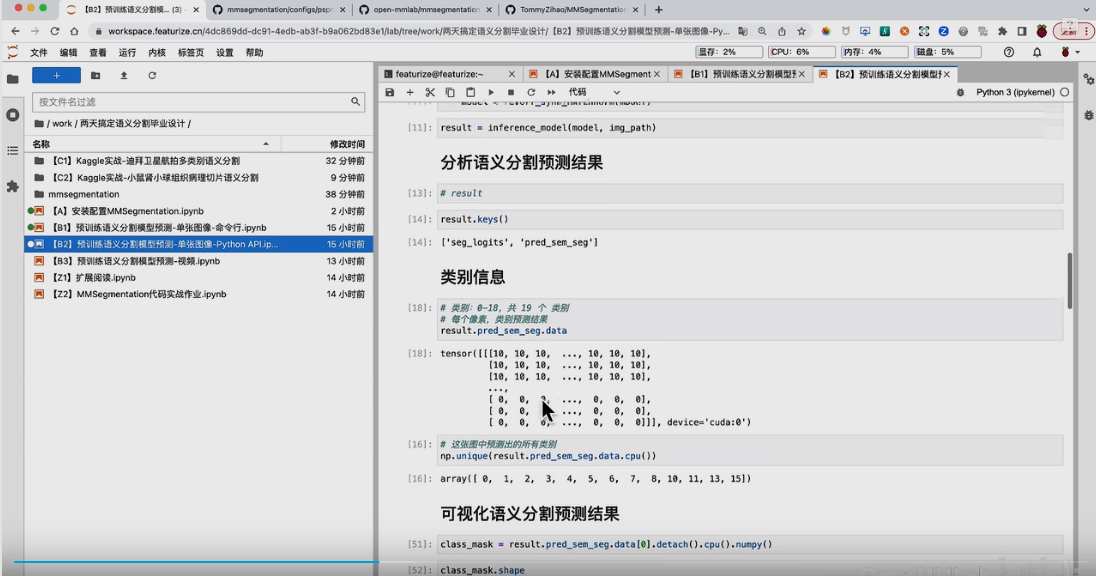This screenshot has height=576, width=1096.
Task: Refresh the file browser list
Action: [152, 75]
